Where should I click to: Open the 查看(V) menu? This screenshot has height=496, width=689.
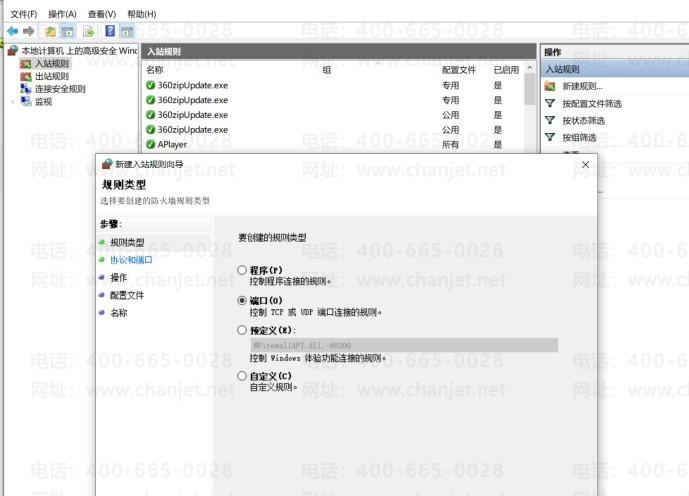102,14
